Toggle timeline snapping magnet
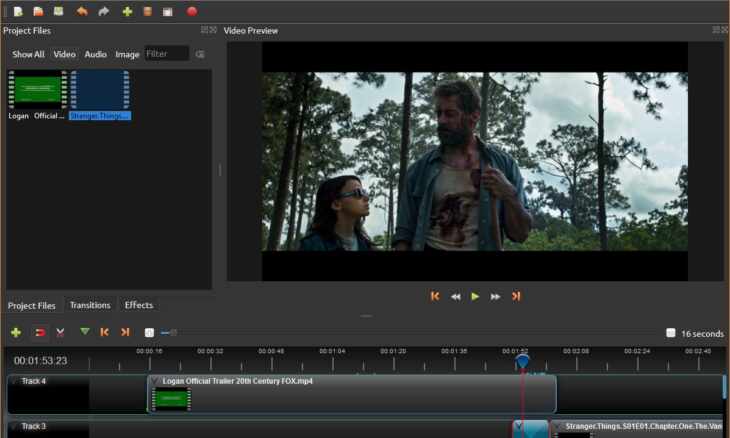The width and height of the screenshot is (730, 438). click(x=40, y=332)
